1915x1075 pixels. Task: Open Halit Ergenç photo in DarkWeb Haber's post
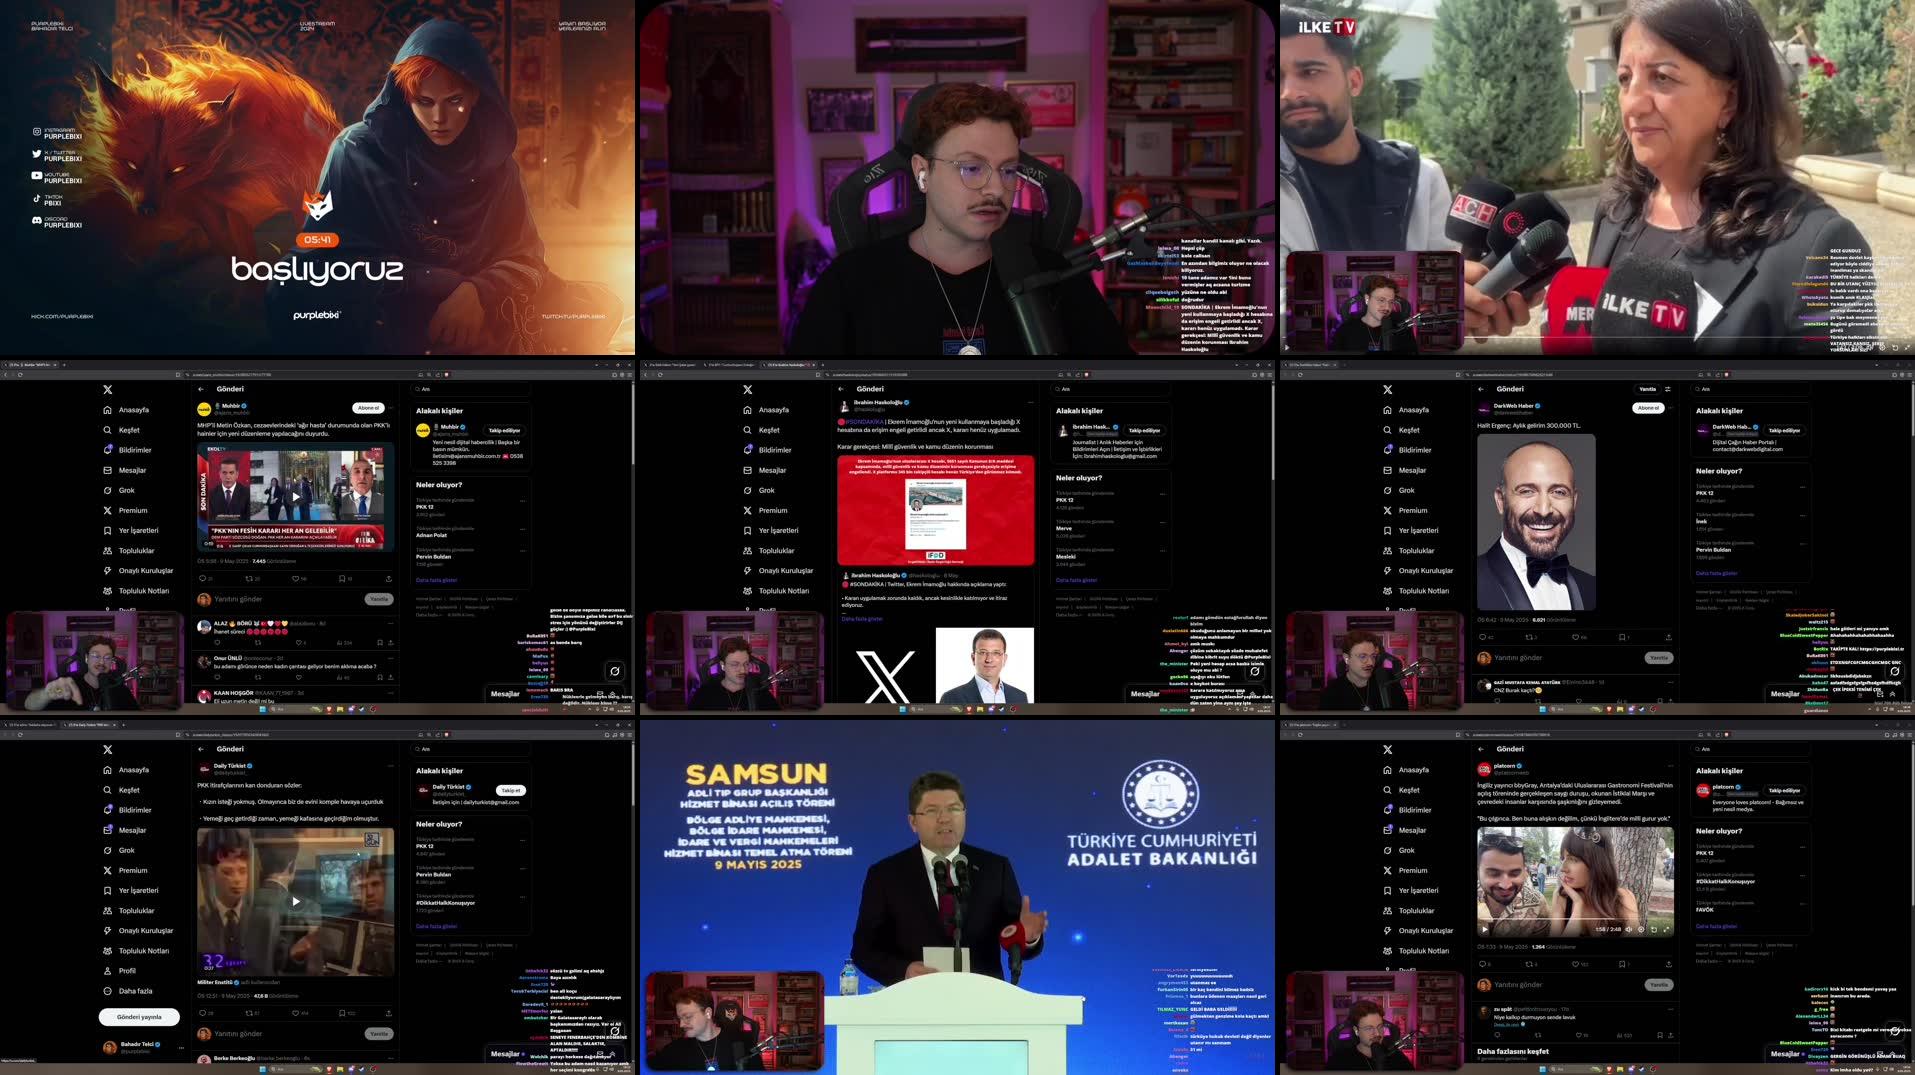[1536, 522]
